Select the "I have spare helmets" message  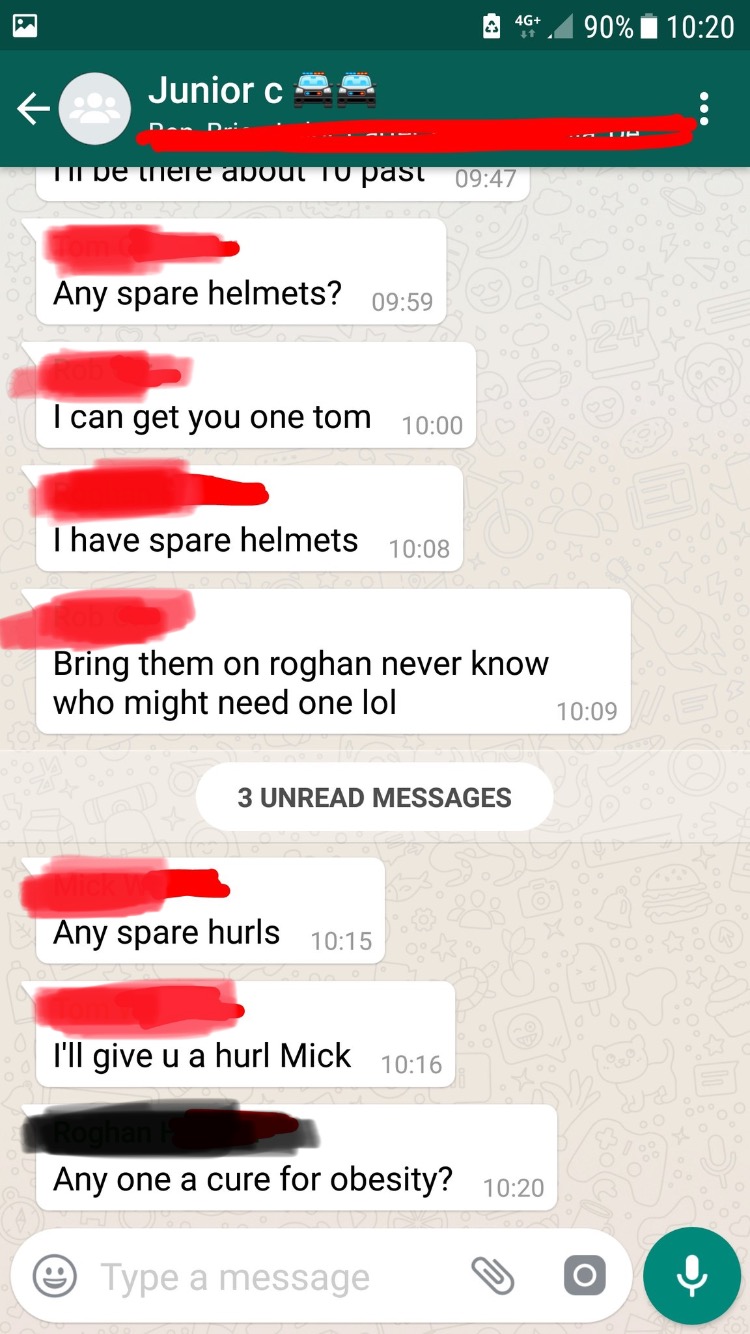(249, 518)
